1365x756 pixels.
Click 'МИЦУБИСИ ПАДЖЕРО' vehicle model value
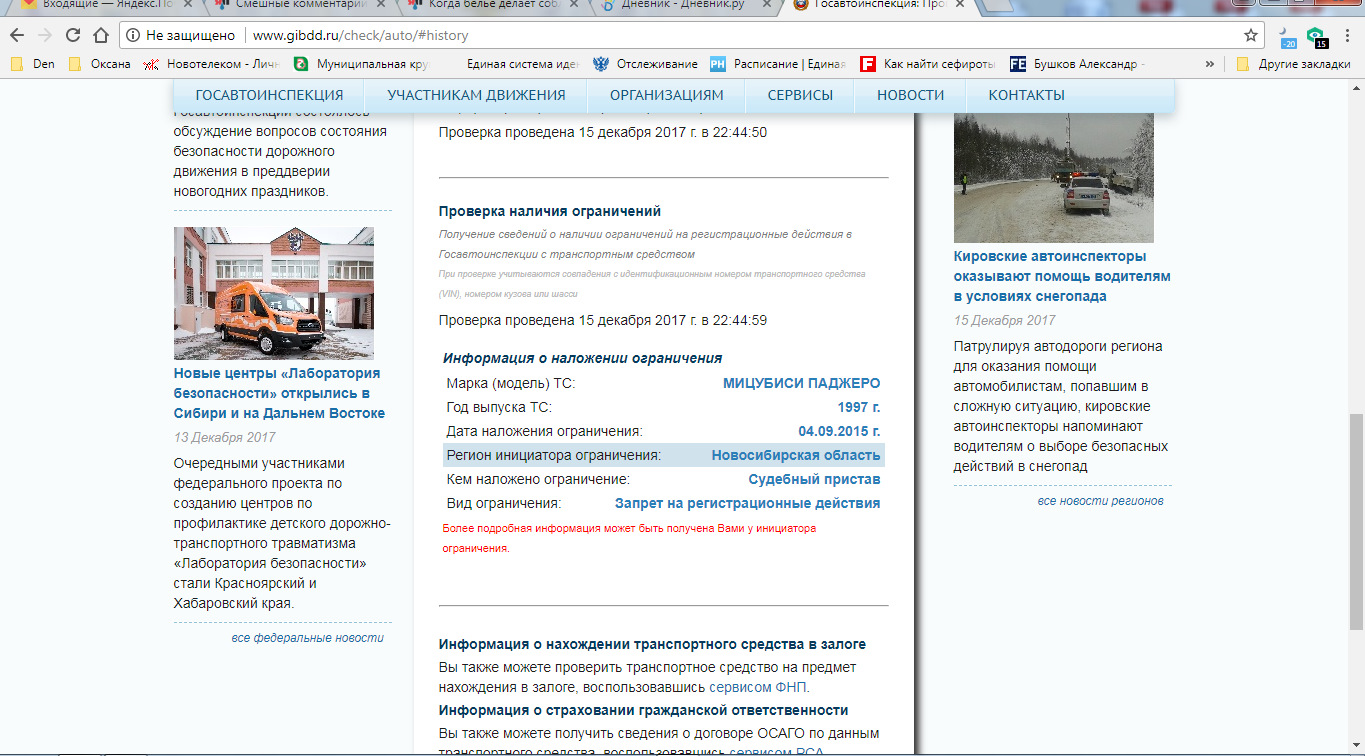[801, 384]
